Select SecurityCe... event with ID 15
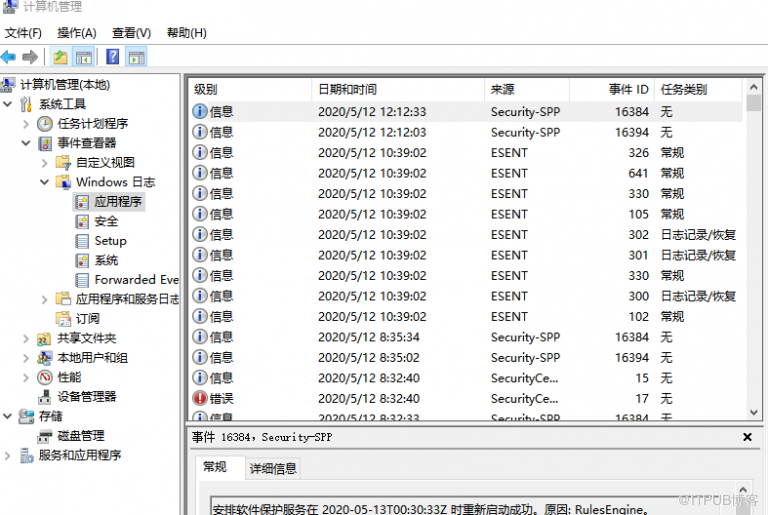 coord(465,378)
